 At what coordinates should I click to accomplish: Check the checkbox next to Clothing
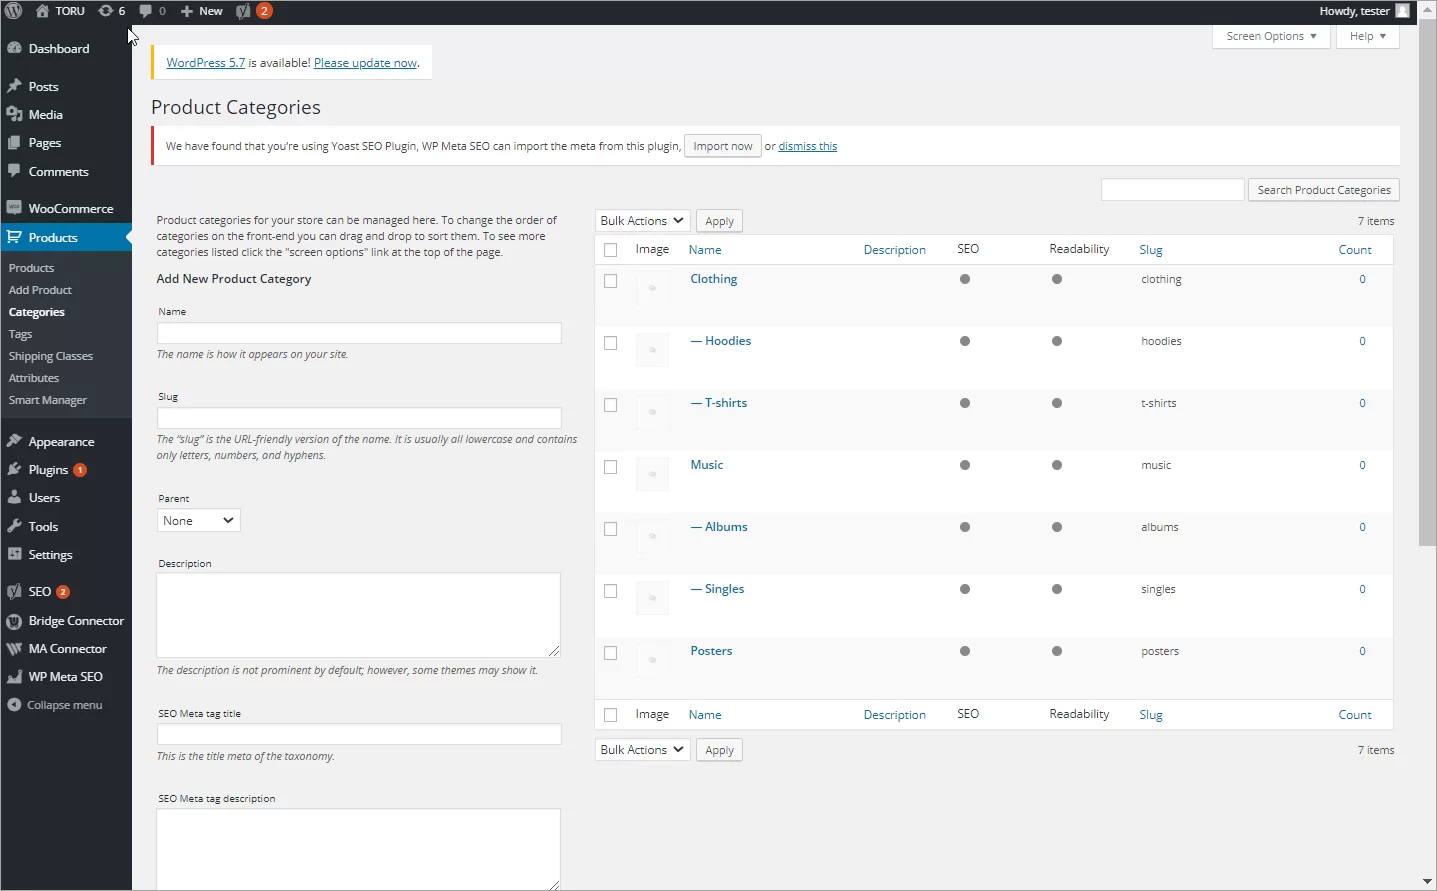[611, 281]
